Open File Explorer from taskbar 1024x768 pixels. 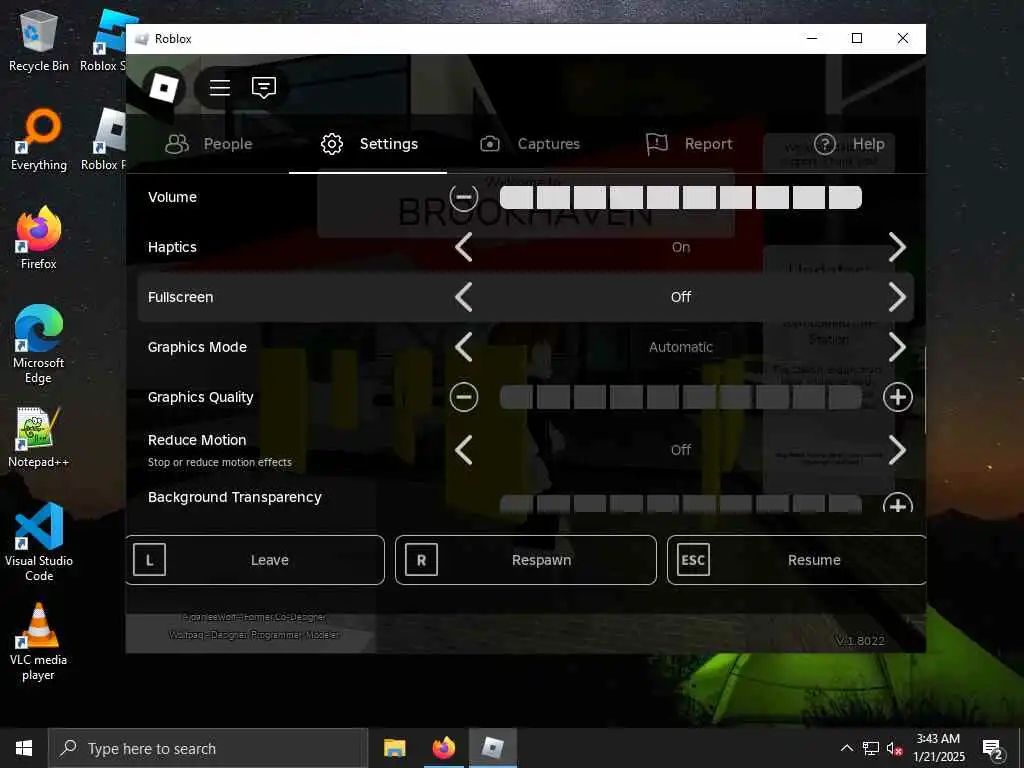pyautogui.click(x=394, y=748)
